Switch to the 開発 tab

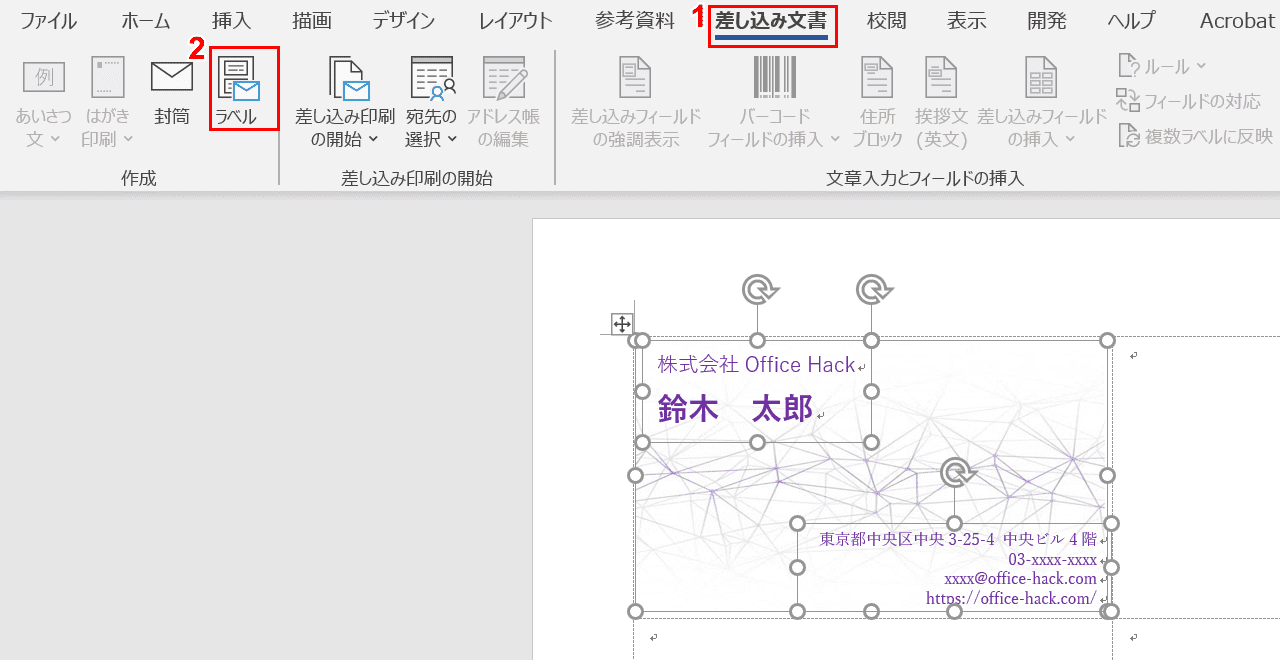click(1047, 21)
